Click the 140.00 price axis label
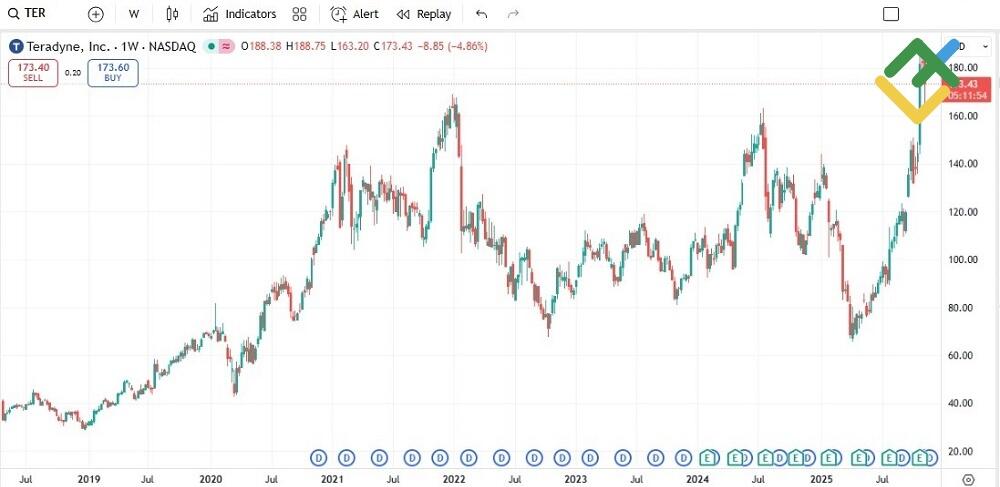1000x487 pixels. pos(964,164)
